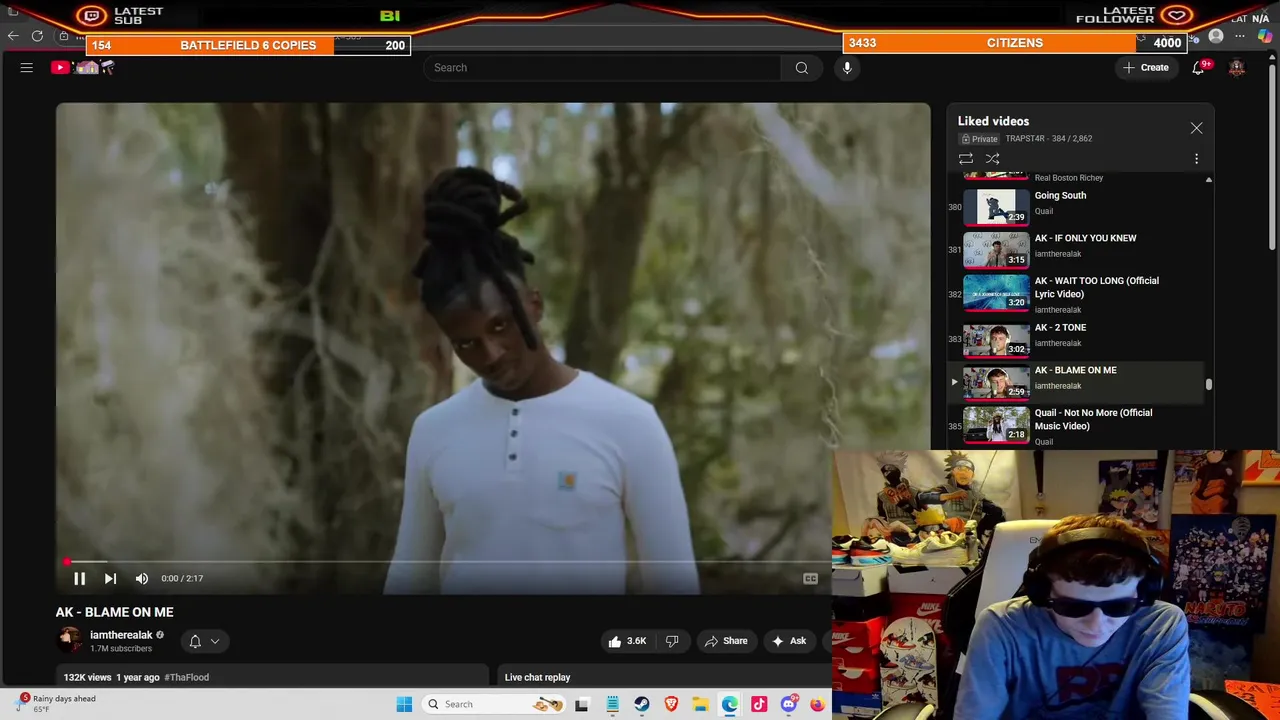Click into the YouTube search field
Image resolution: width=1280 pixels, height=720 pixels.
click(x=602, y=67)
